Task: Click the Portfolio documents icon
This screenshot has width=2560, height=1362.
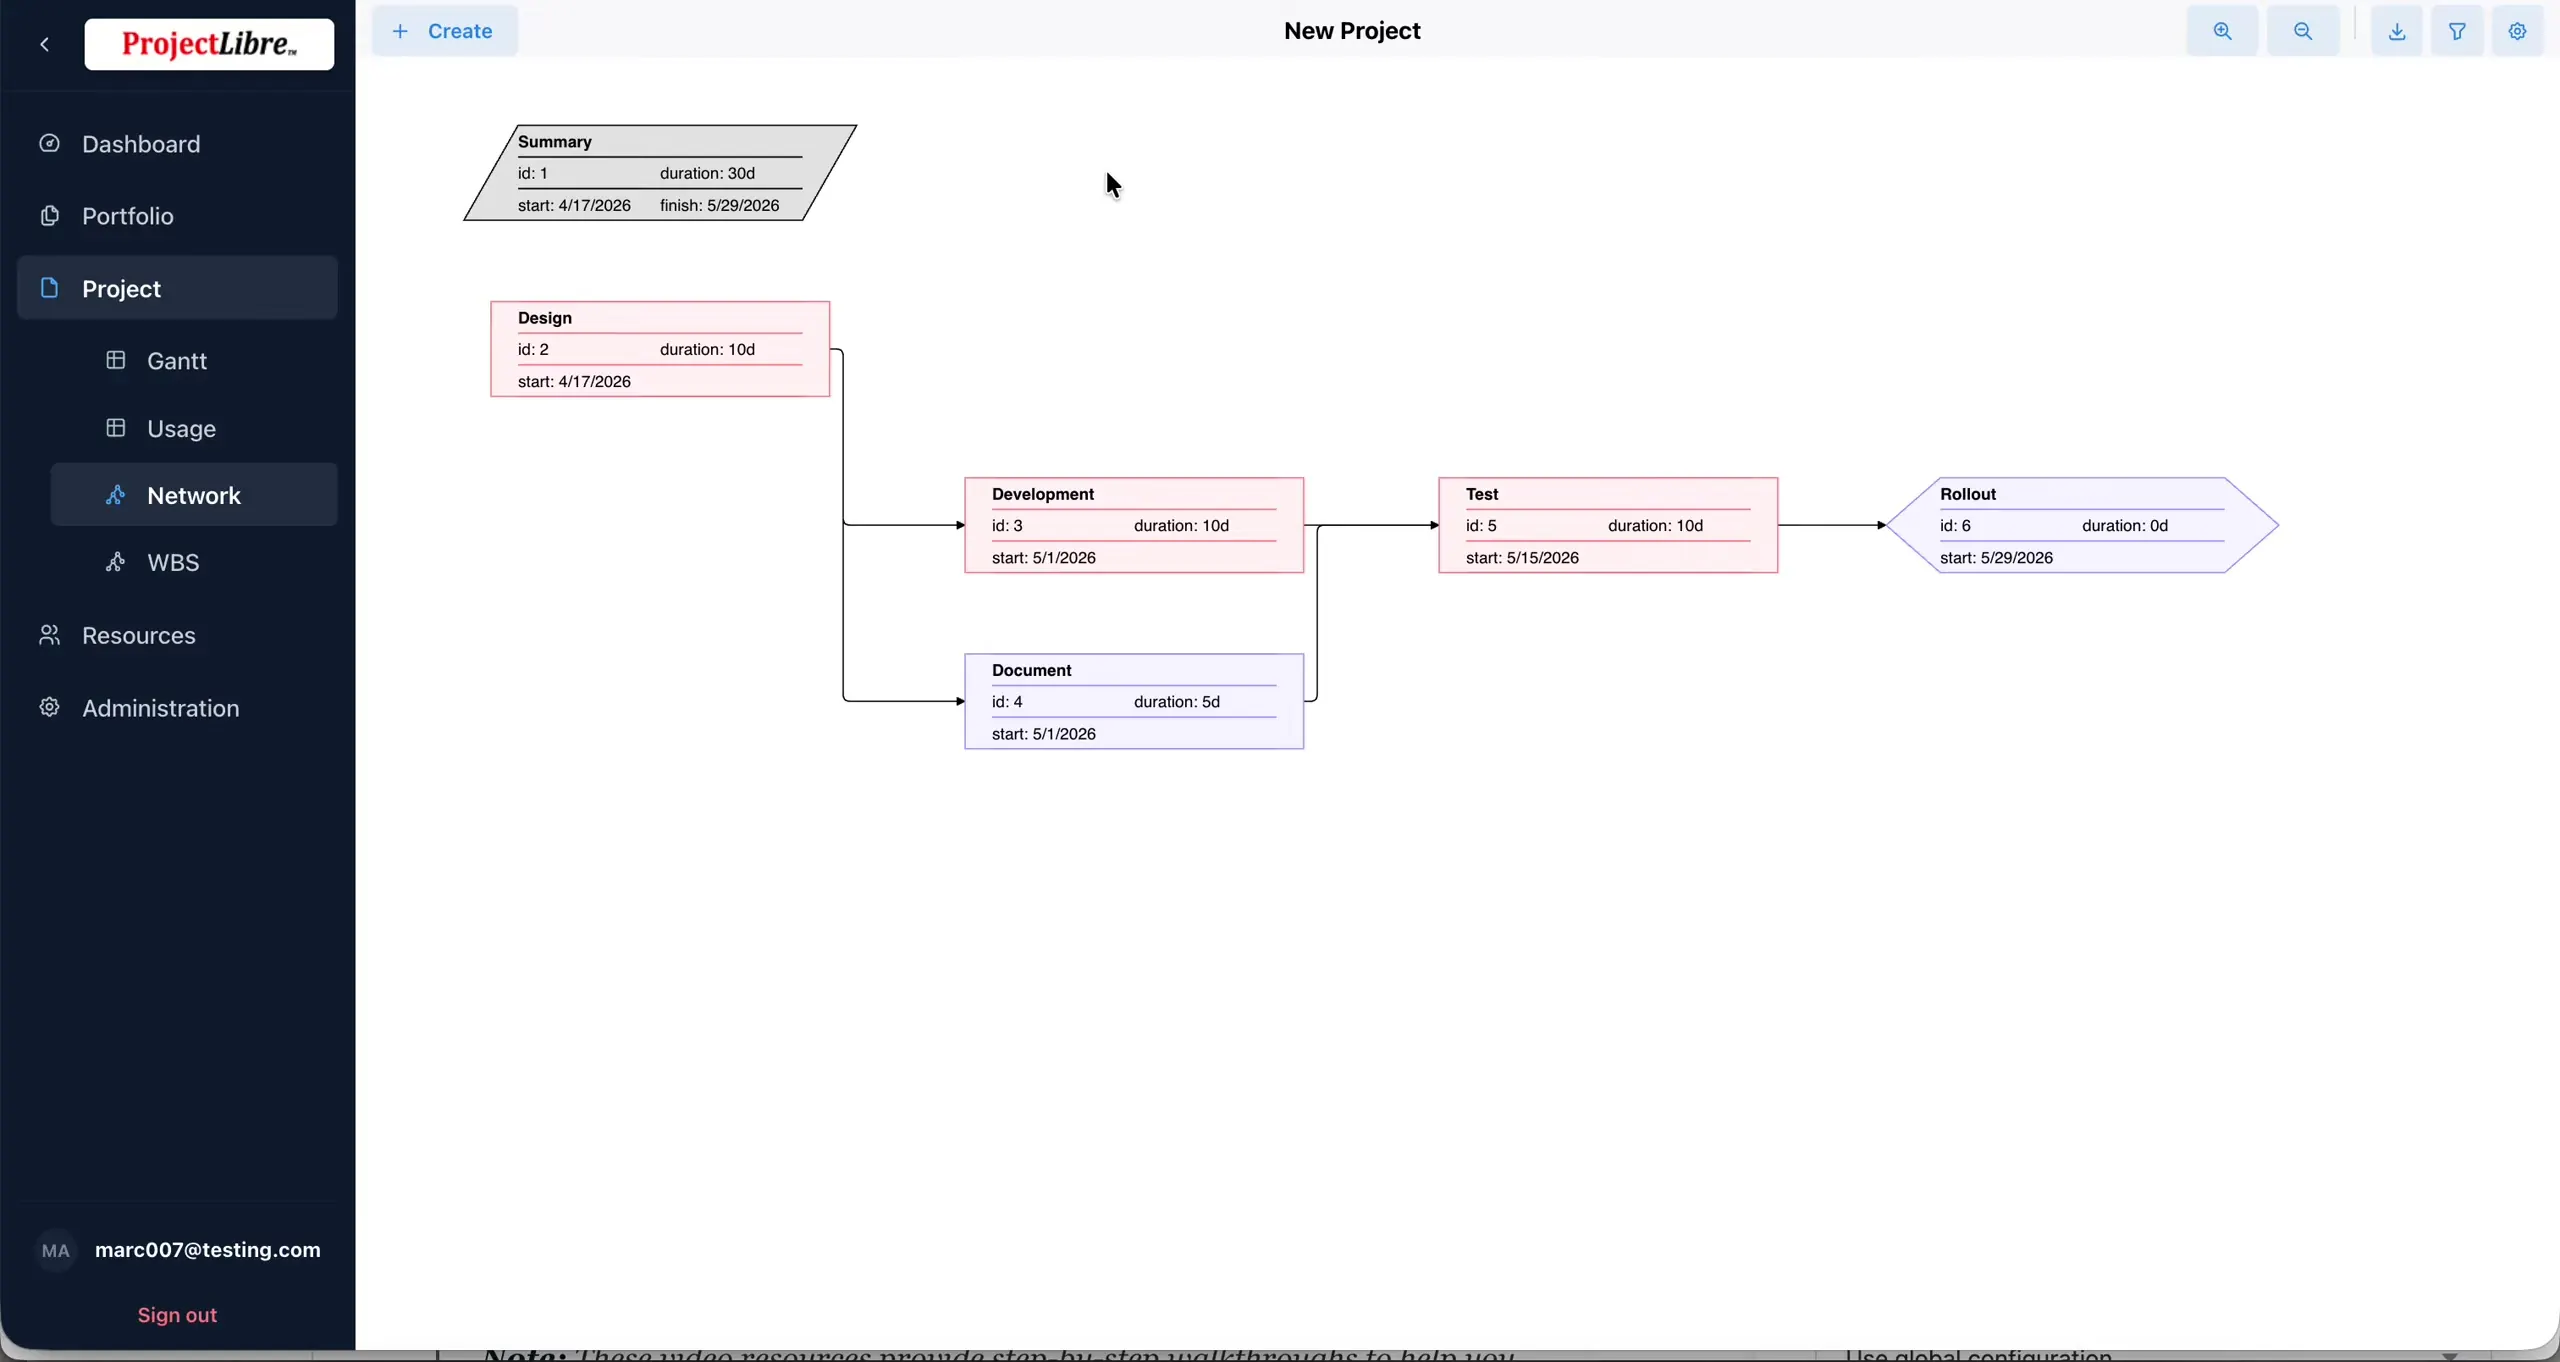Action: pyautogui.click(x=49, y=215)
